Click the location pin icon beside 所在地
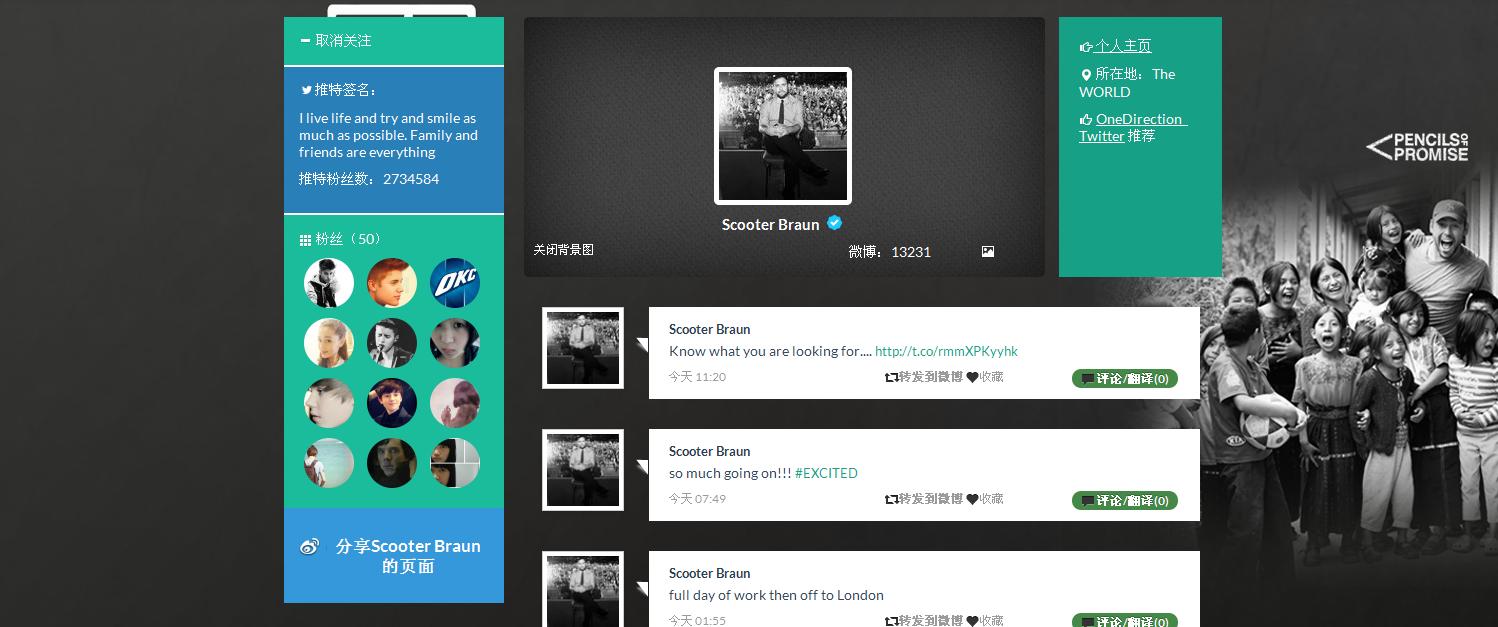The width and height of the screenshot is (1498, 627). coord(1086,75)
